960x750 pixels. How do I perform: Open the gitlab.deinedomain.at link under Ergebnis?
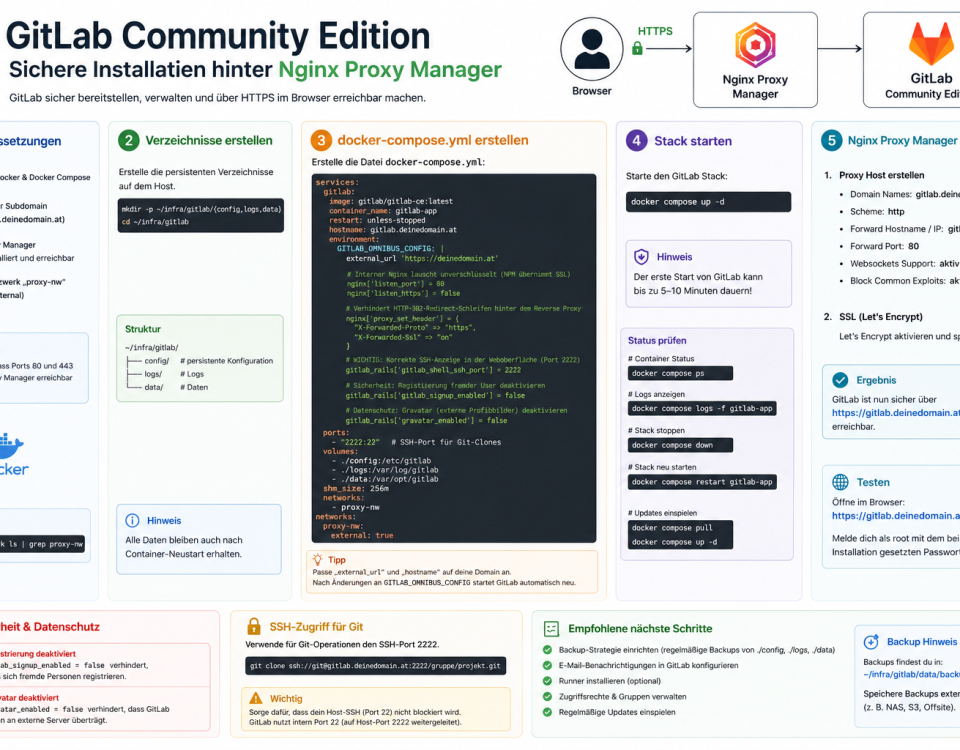click(896, 413)
